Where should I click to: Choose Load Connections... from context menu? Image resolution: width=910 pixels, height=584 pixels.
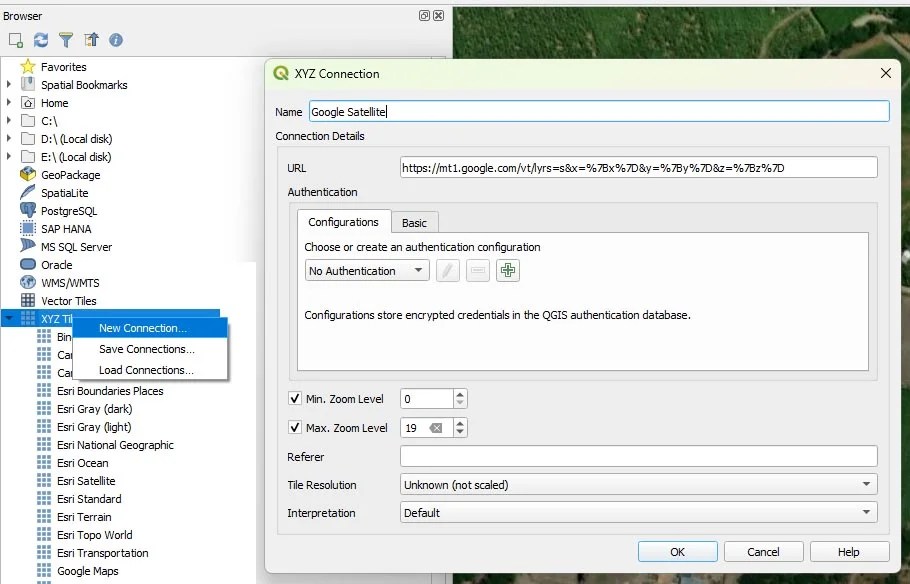pyautogui.click(x=150, y=370)
